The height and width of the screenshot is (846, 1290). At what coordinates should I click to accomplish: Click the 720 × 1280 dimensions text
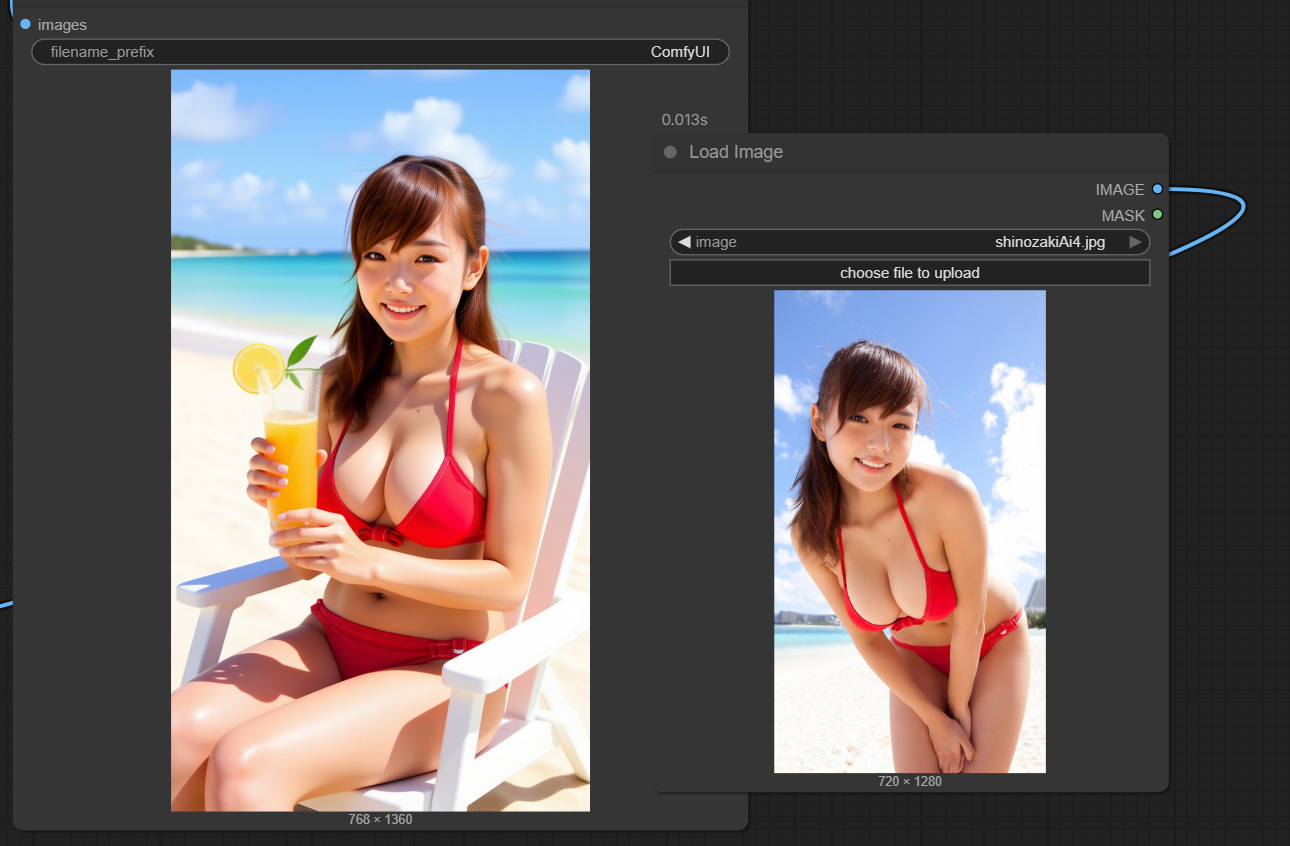(x=910, y=781)
